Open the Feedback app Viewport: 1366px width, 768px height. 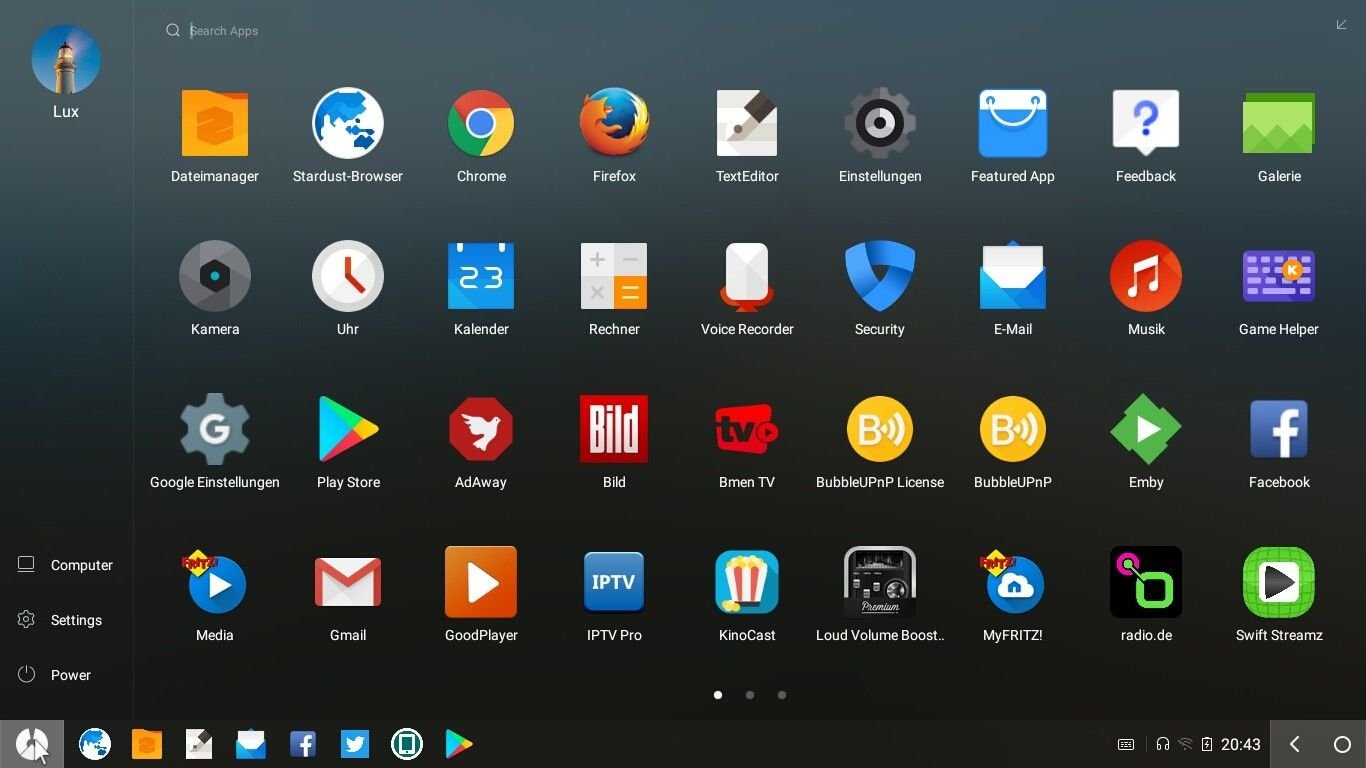[1146, 123]
